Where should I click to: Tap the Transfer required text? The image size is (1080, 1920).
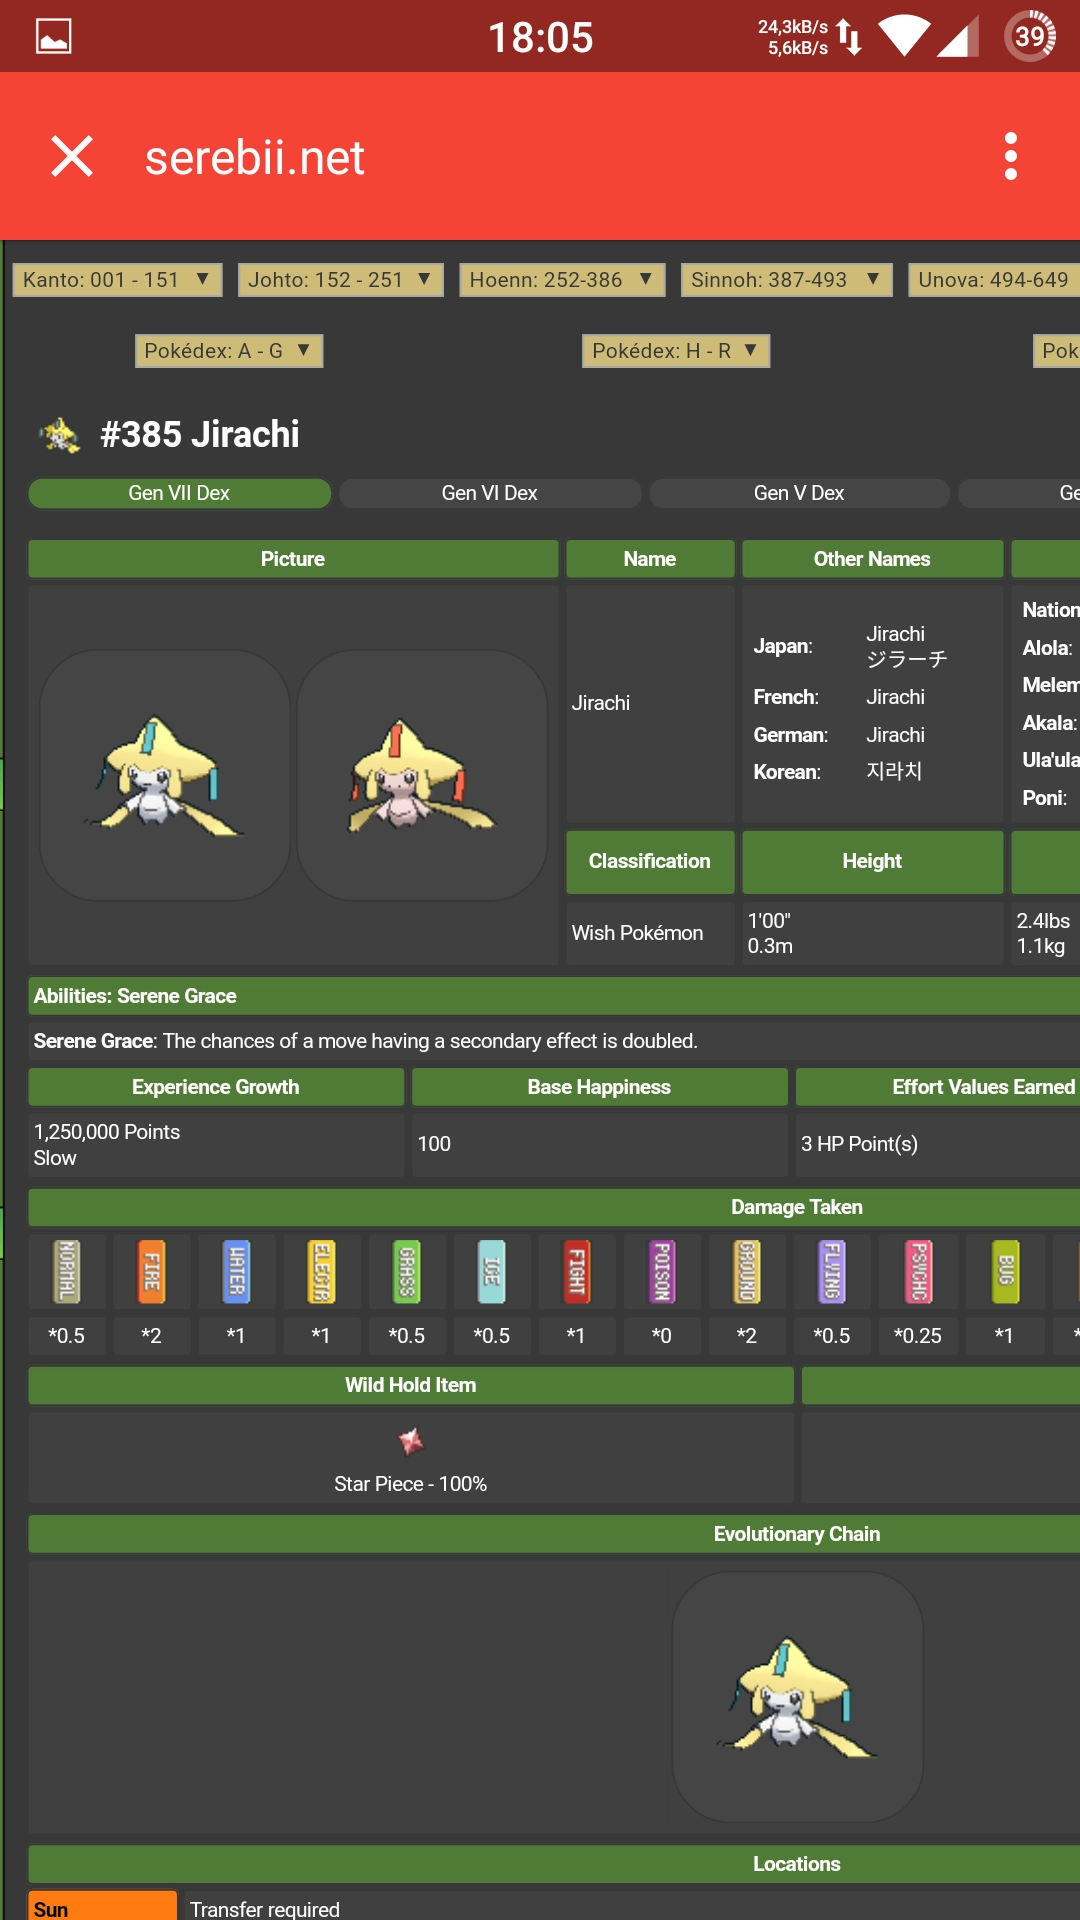pyautogui.click(x=265, y=1909)
